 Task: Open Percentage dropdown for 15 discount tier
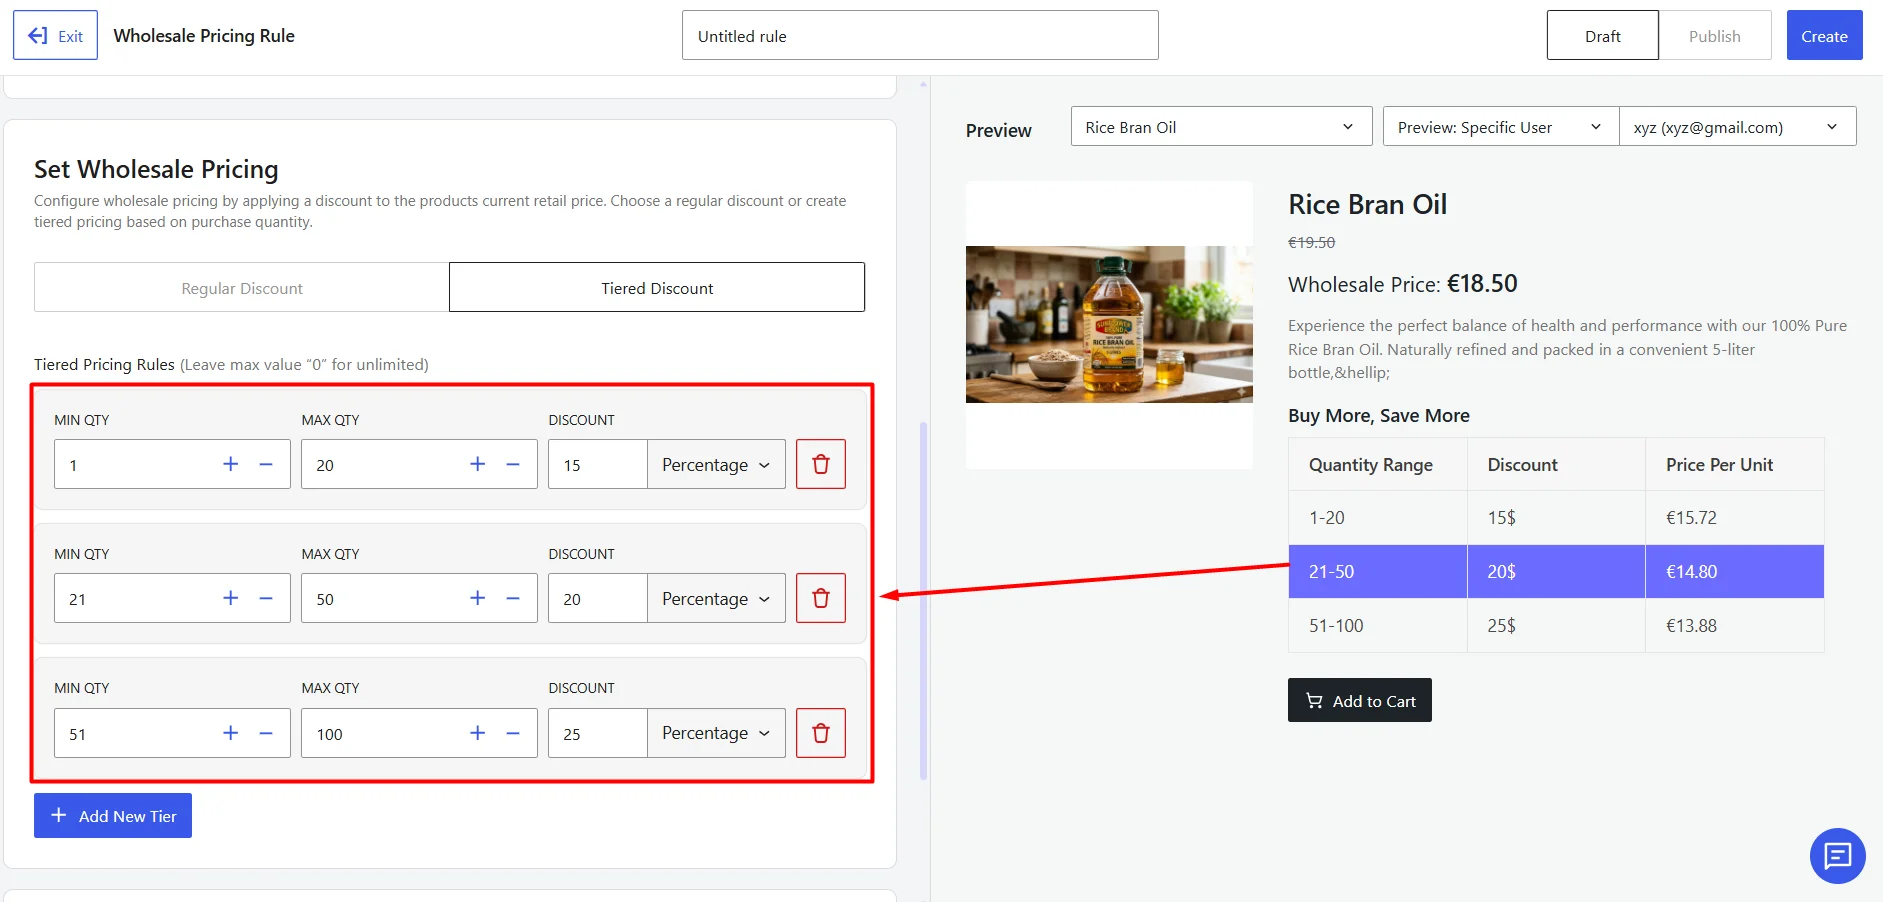716,464
